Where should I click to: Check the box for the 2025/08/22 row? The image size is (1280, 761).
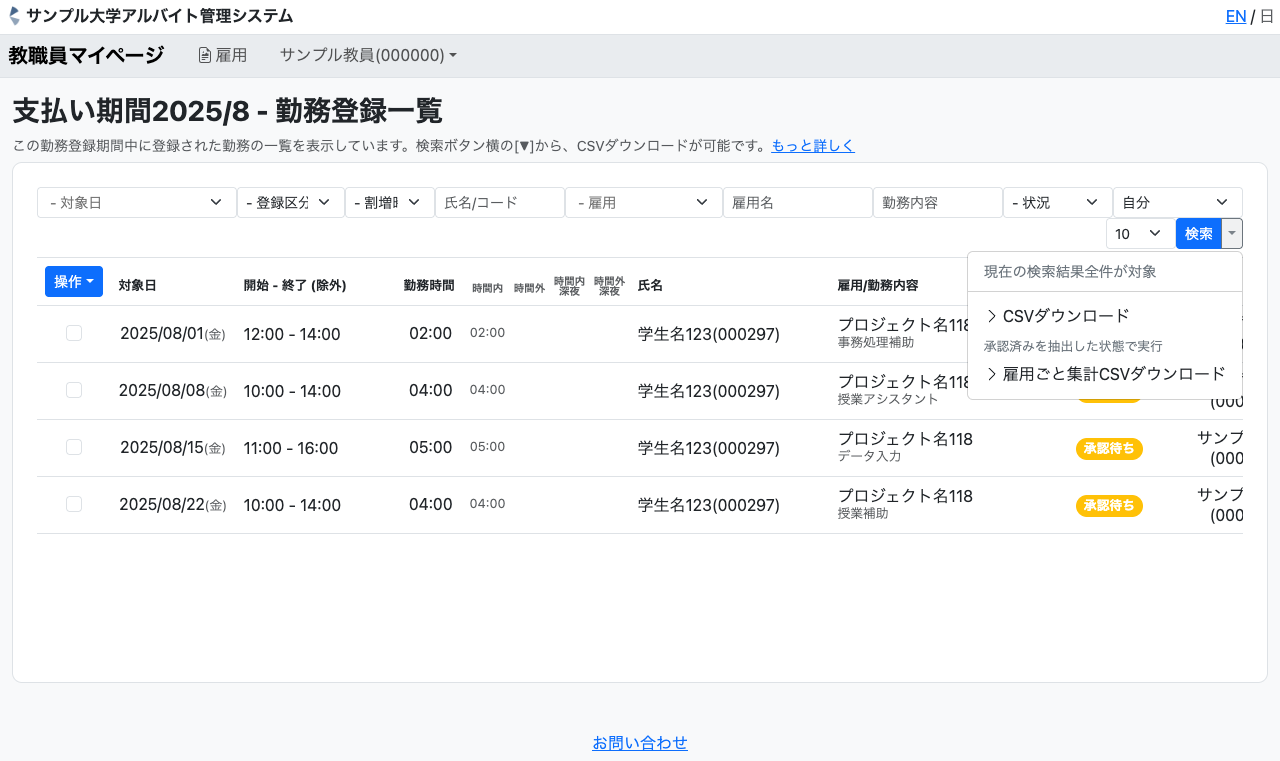pyautogui.click(x=74, y=504)
